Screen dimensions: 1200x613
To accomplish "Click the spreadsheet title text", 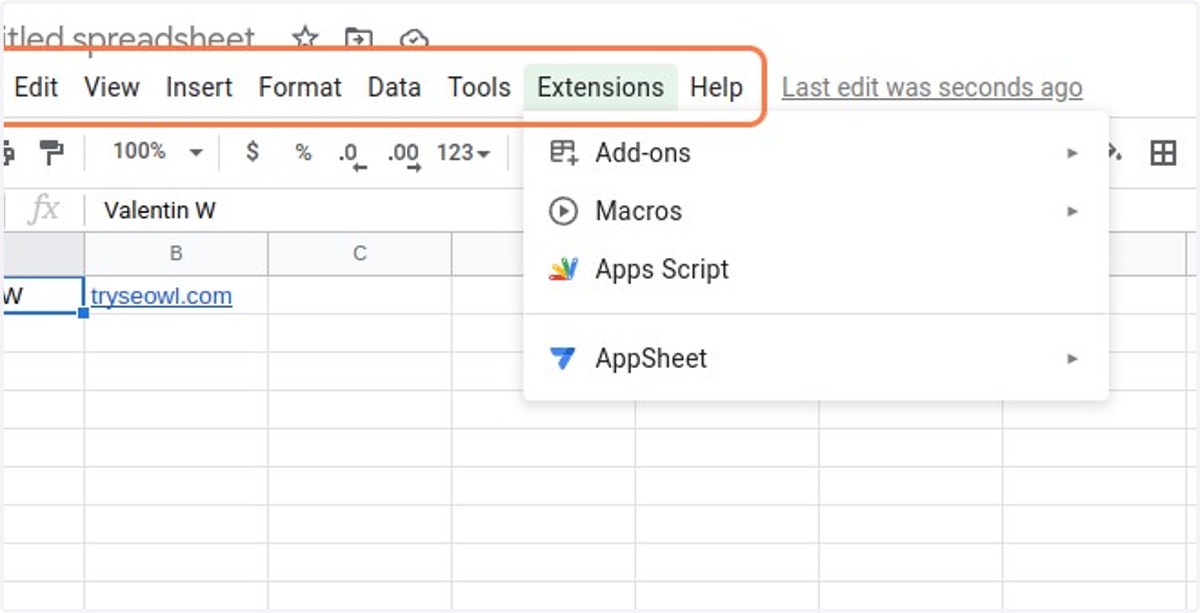I will tap(128, 38).
